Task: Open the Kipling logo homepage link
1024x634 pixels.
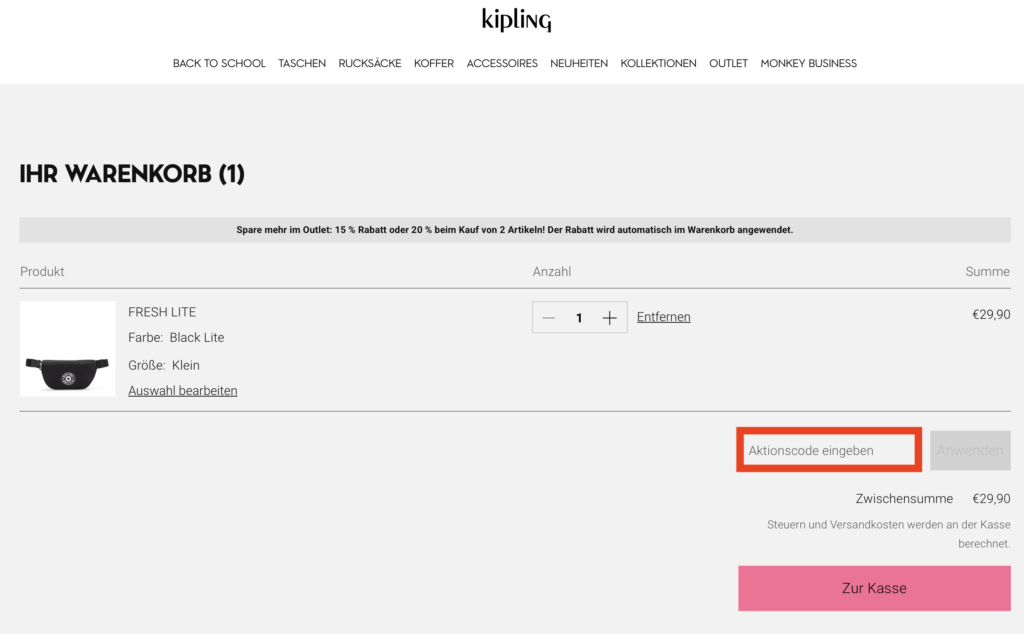Action: [x=517, y=20]
